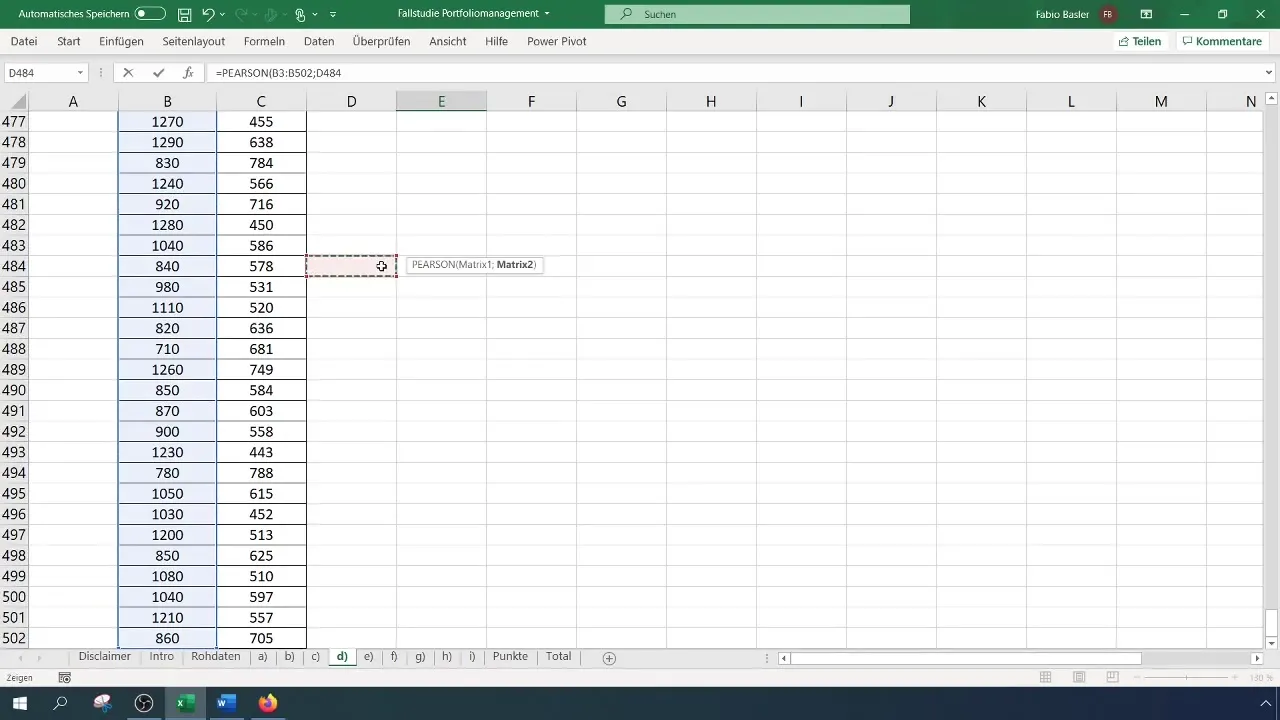The width and height of the screenshot is (1280, 720).
Task: Switch to the Punkte sheet tab
Action: [510, 657]
